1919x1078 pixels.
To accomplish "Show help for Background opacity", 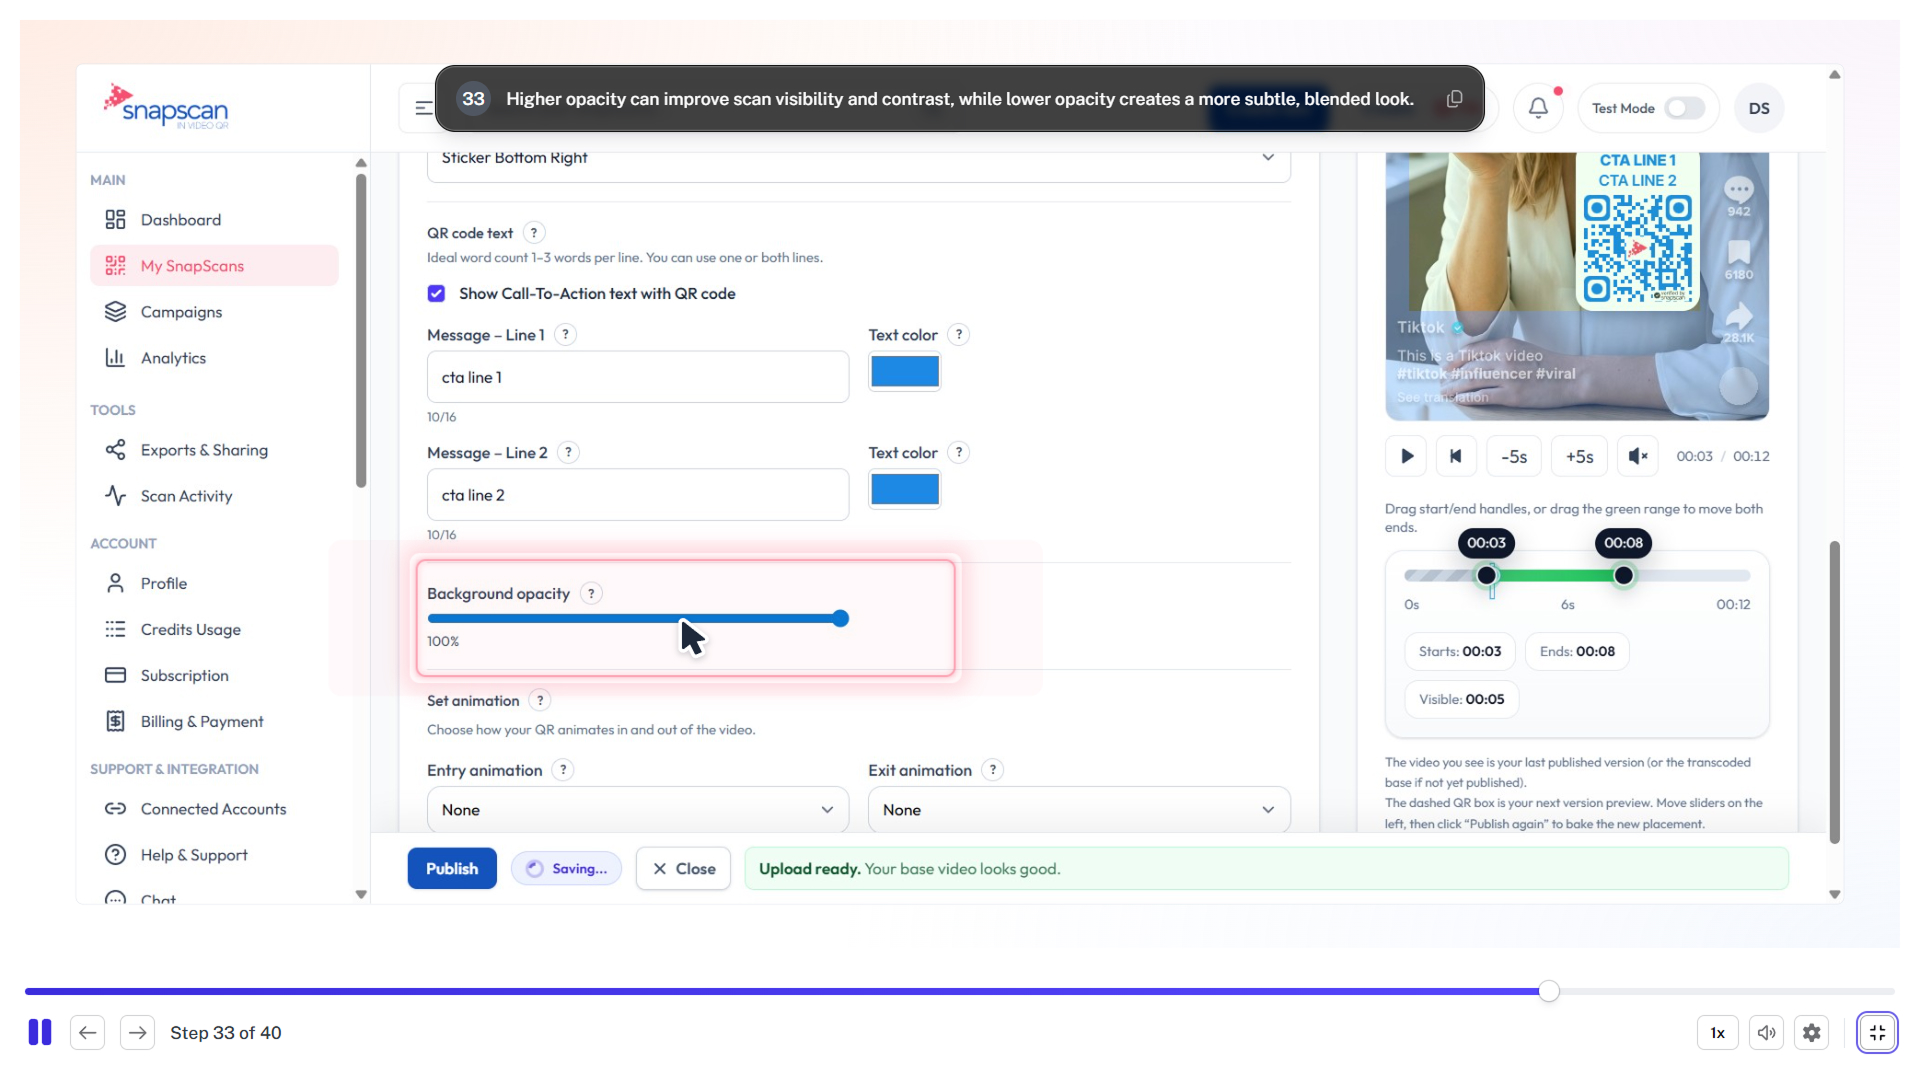I will pyautogui.click(x=591, y=594).
